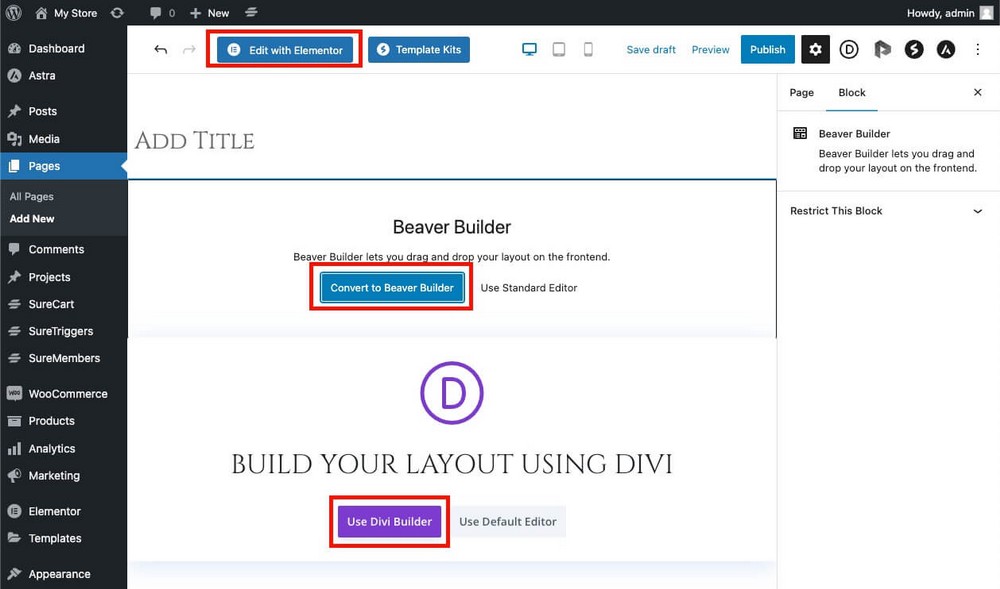1000x589 pixels.
Task: Expand Restrict This Block panel
Action: [887, 211]
